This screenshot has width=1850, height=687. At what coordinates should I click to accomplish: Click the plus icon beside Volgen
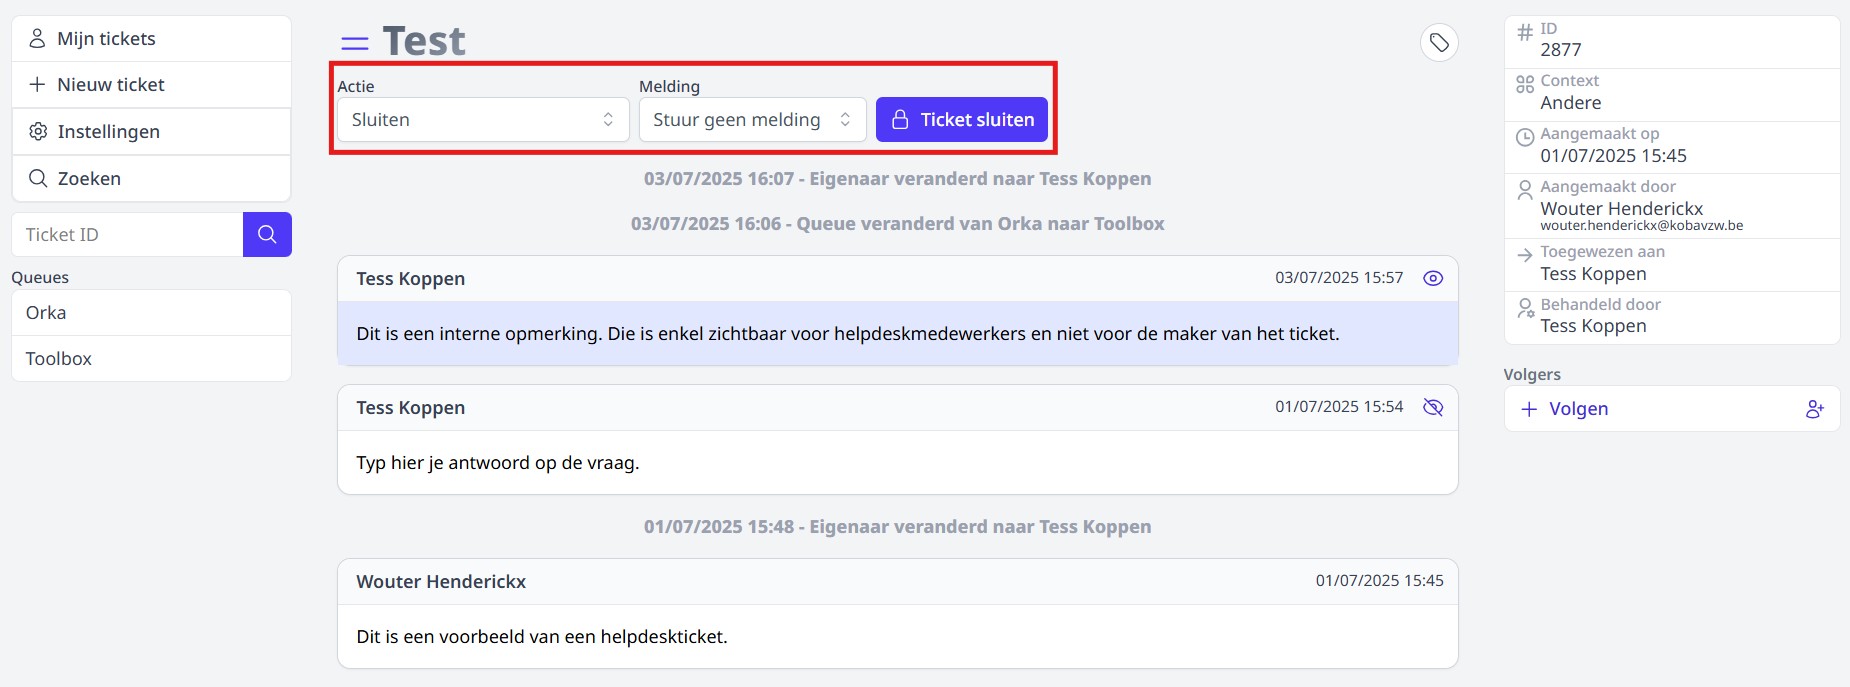(1529, 409)
